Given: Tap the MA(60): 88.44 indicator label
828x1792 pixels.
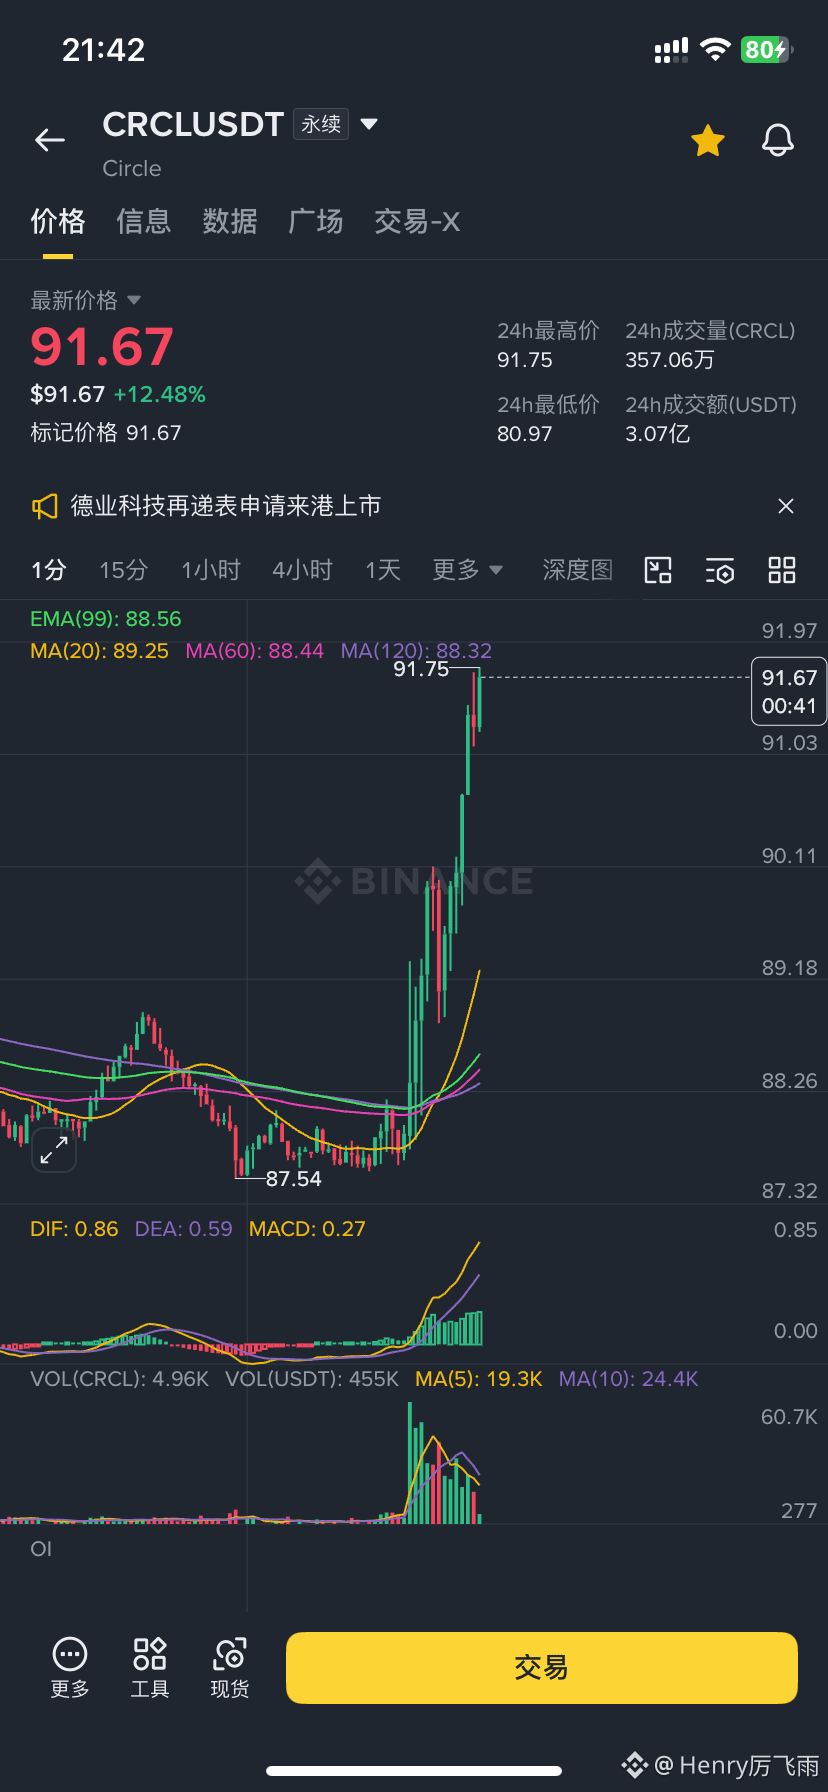Looking at the screenshot, I should (x=255, y=651).
